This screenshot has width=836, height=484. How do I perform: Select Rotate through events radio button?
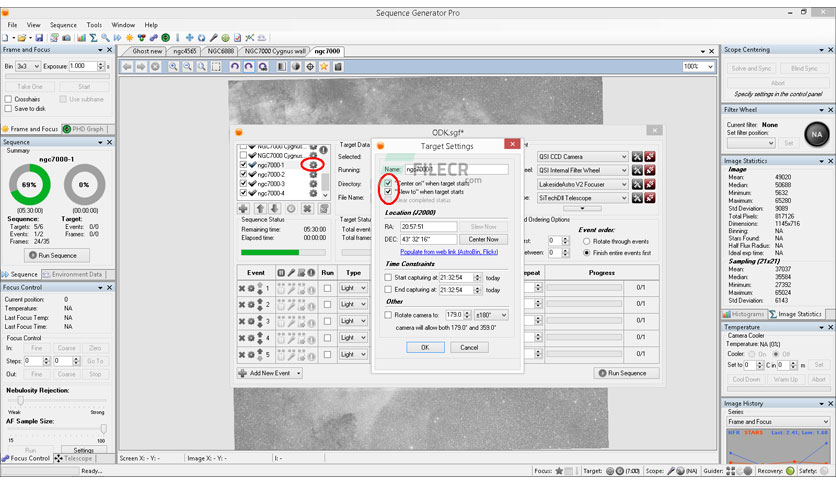pos(584,241)
